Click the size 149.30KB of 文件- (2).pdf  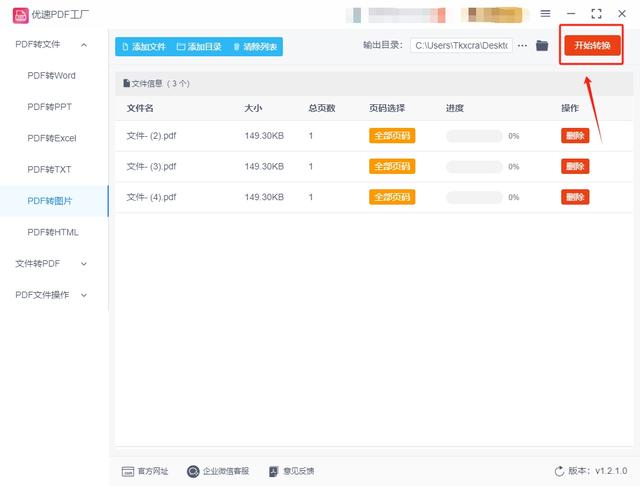click(264, 136)
